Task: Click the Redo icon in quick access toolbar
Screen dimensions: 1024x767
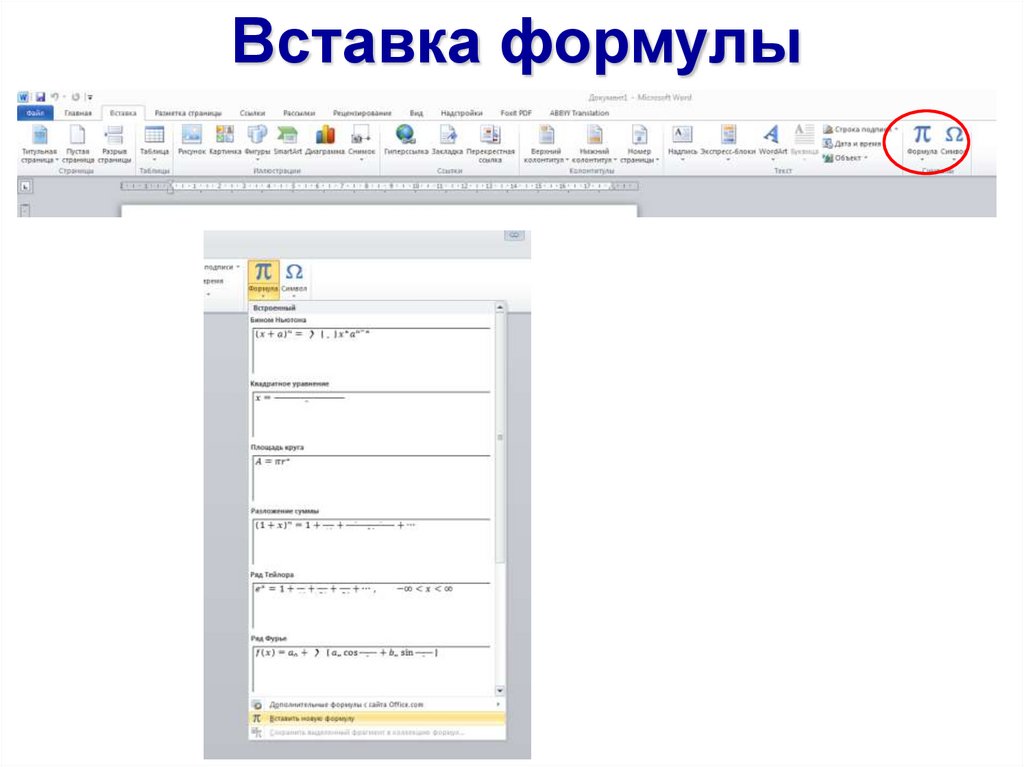Action: point(76,97)
